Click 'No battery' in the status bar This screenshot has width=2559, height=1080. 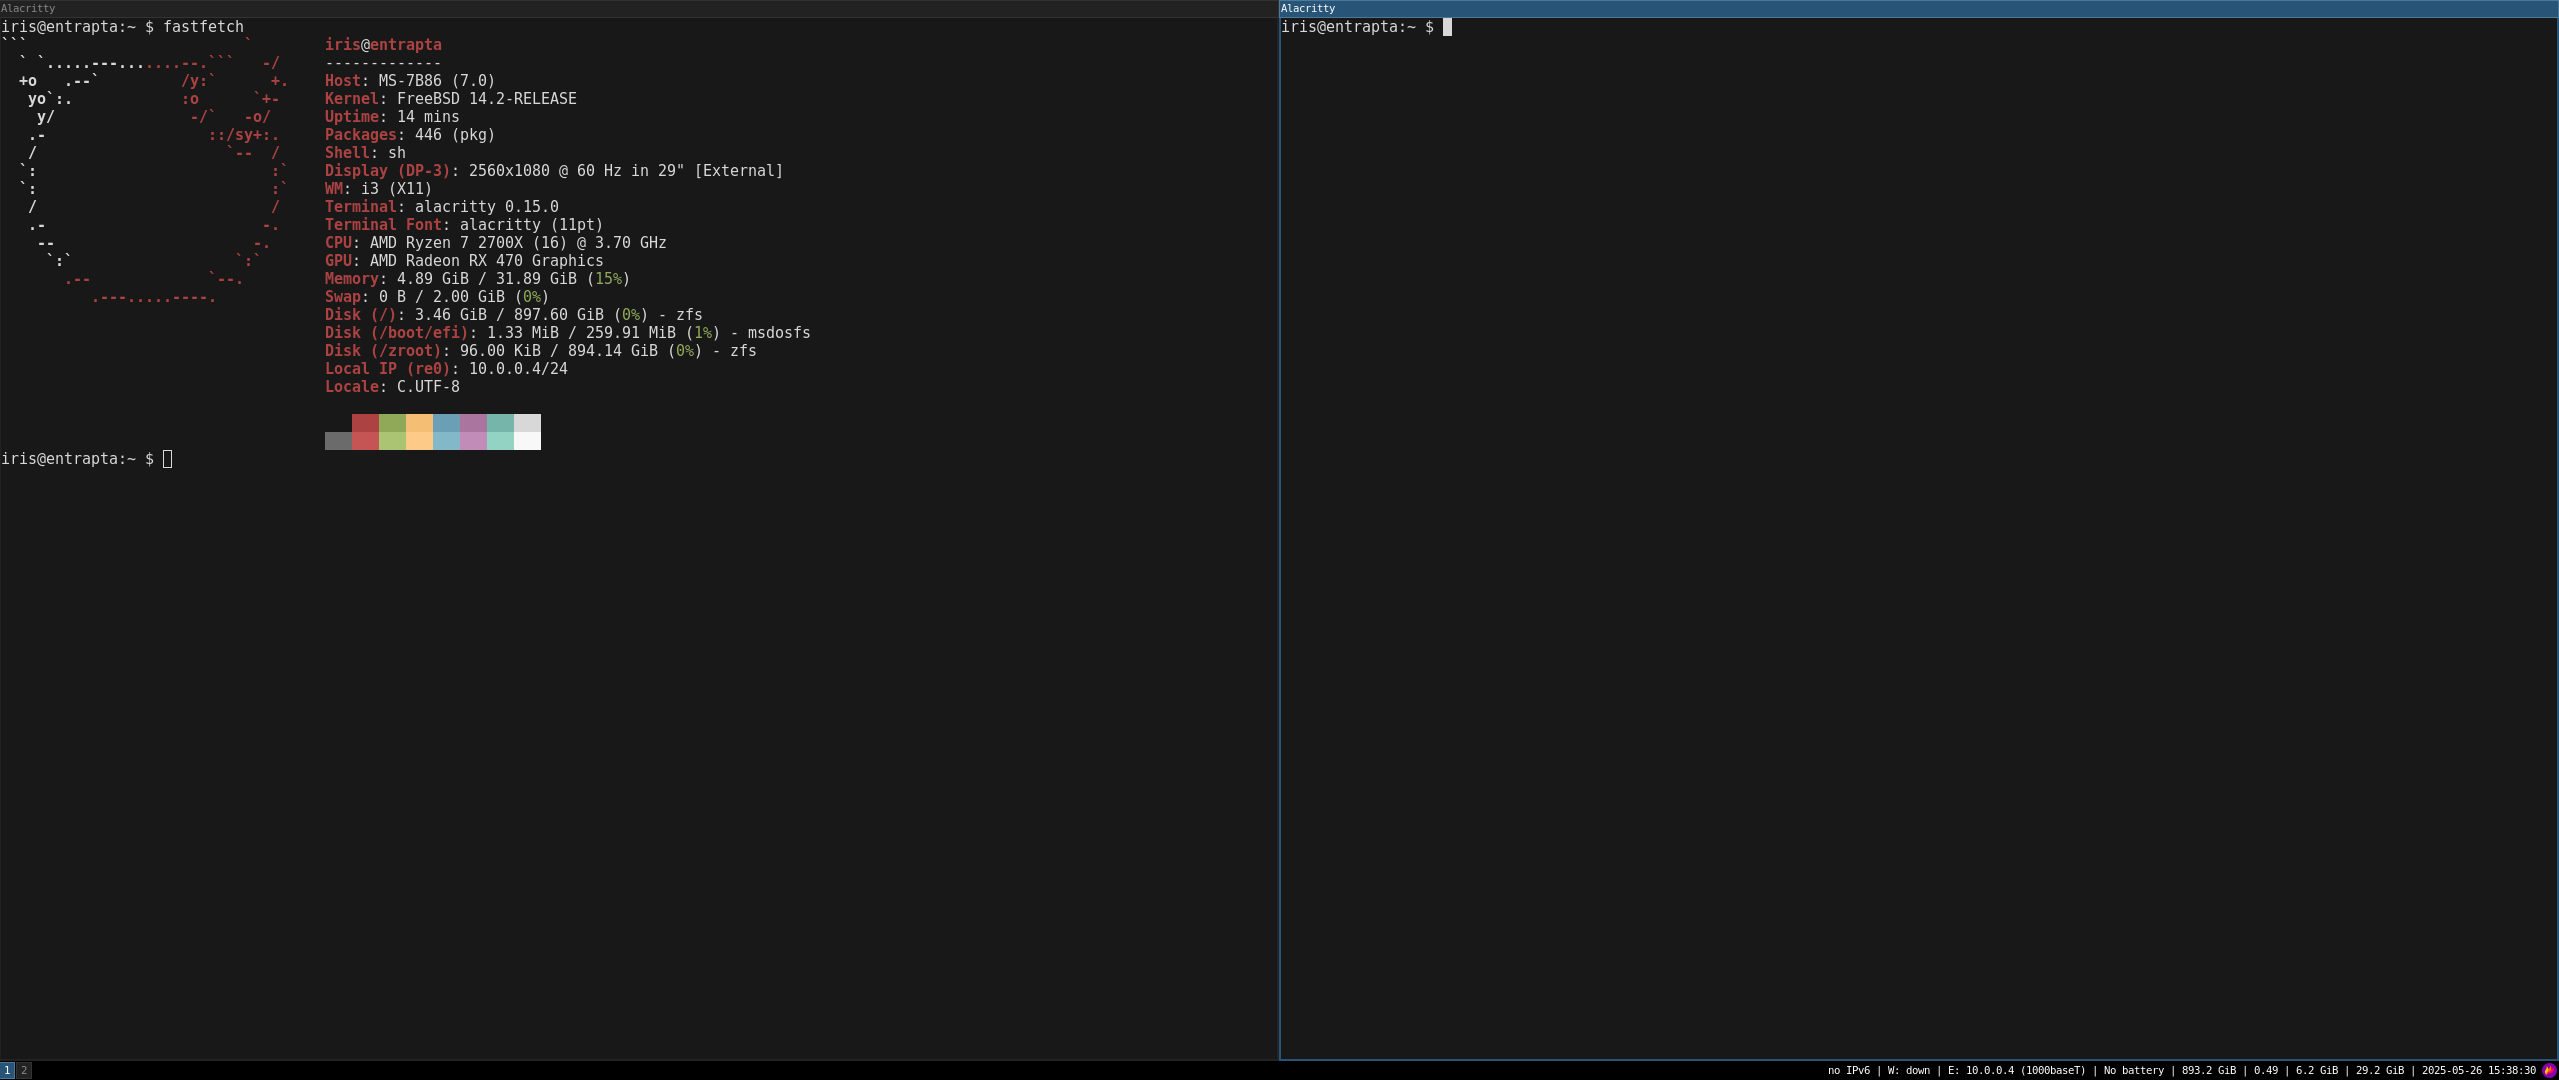(2134, 1071)
